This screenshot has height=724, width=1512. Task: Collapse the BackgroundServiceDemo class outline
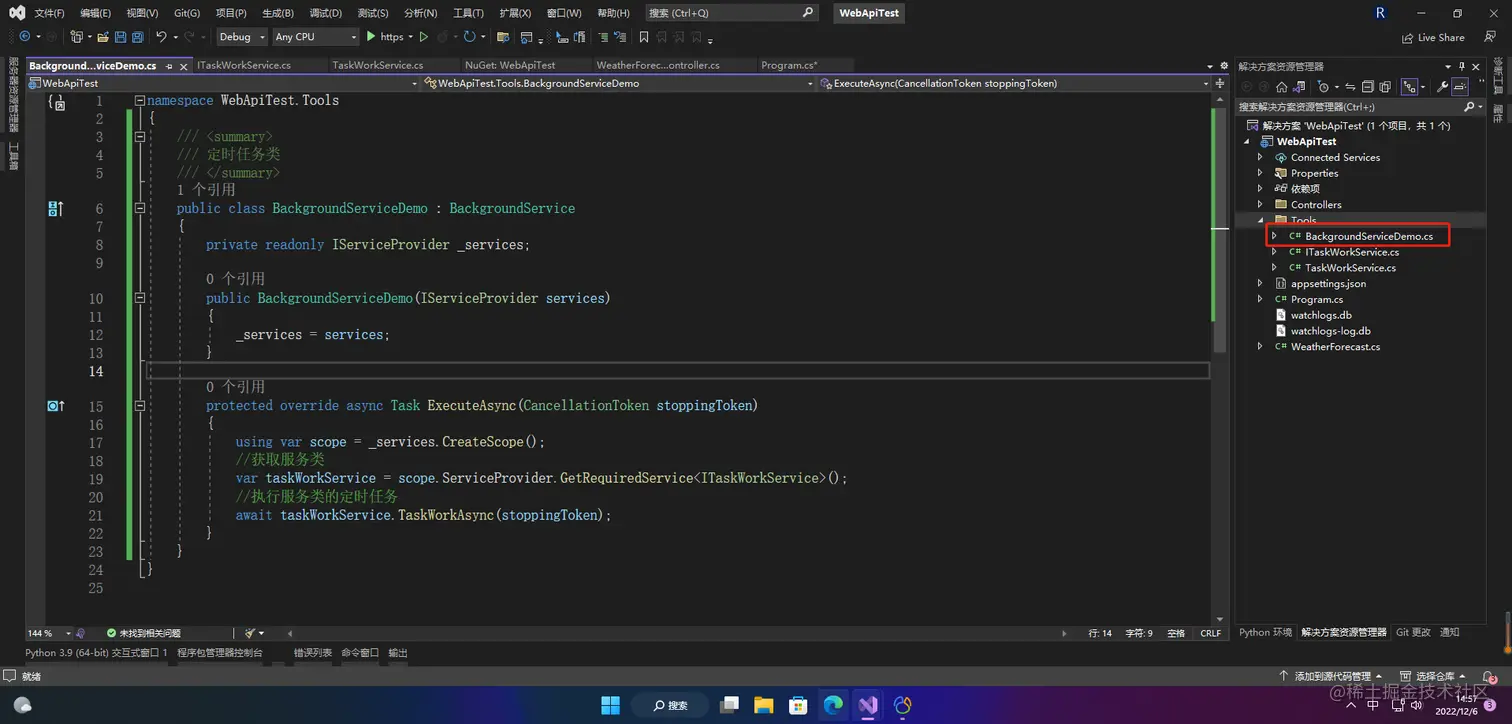139,208
